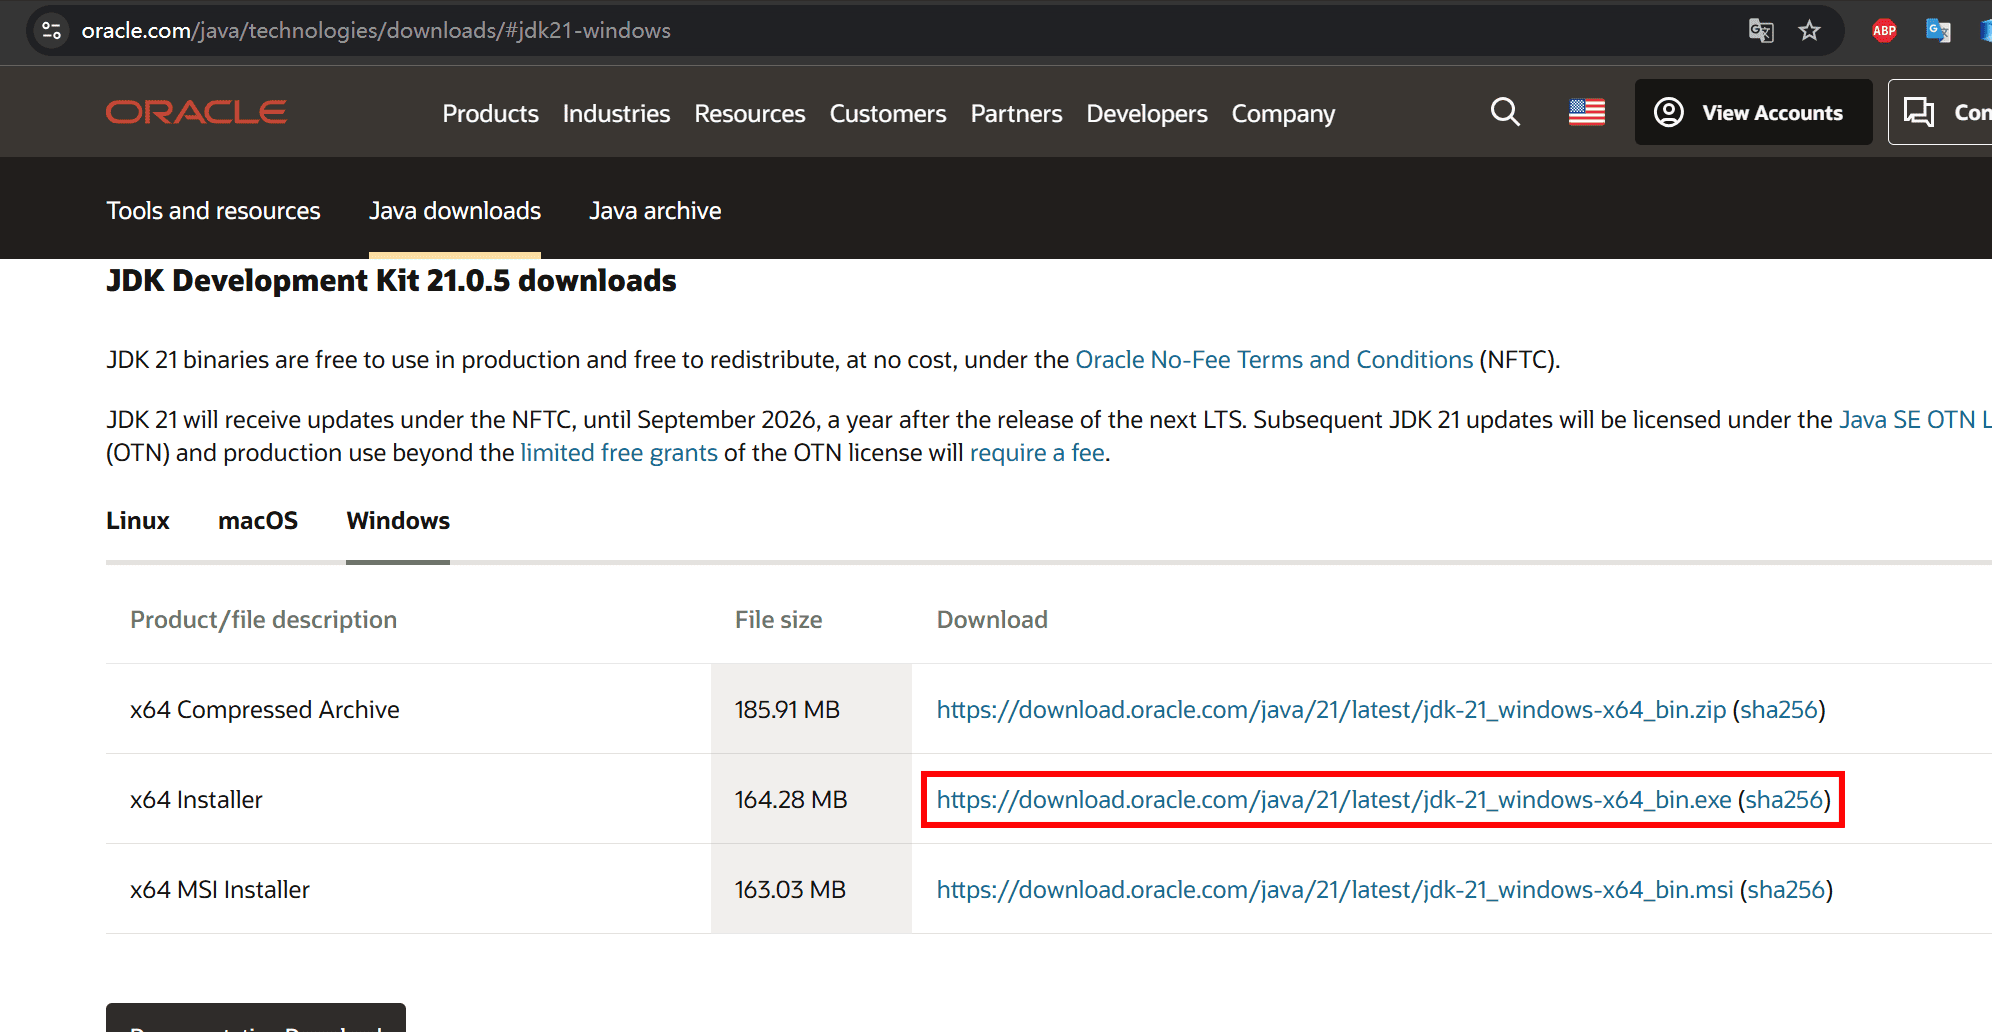Open the Google Translate extension icon
This screenshot has width=1992, height=1032.
pyautogui.click(x=1938, y=31)
